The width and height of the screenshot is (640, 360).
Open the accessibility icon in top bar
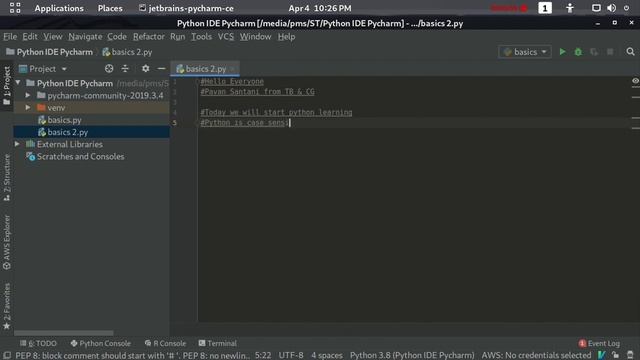coord(570,8)
